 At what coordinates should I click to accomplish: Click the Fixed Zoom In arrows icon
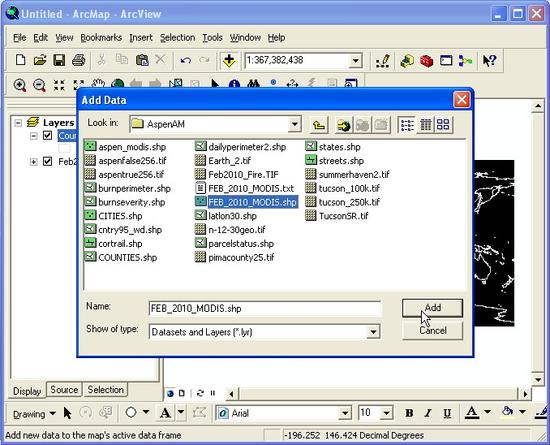(59, 85)
